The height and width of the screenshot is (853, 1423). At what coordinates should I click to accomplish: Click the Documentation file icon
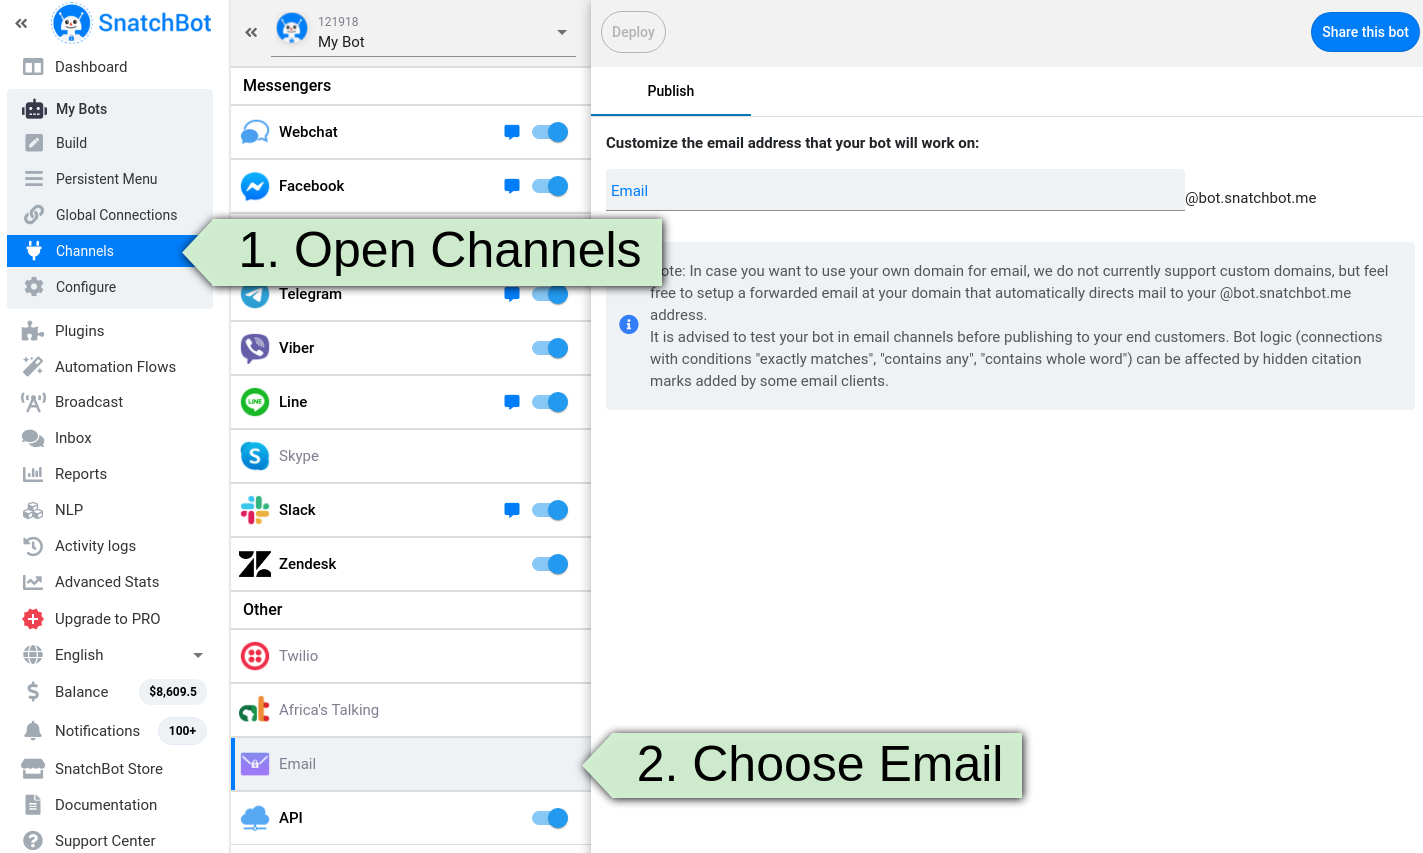click(x=33, y=805)
